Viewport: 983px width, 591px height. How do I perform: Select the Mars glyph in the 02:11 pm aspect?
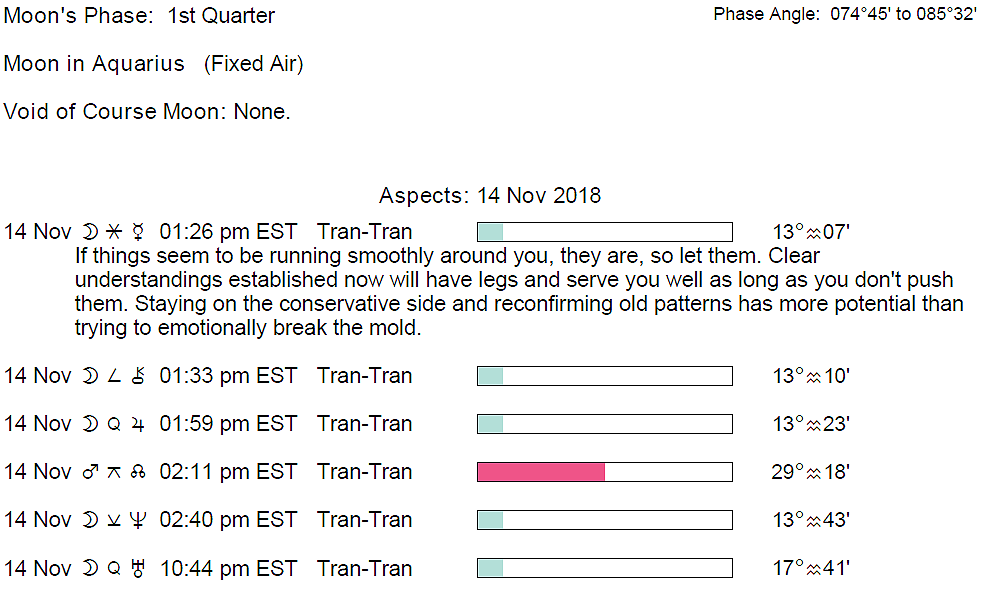click(90, 472)
